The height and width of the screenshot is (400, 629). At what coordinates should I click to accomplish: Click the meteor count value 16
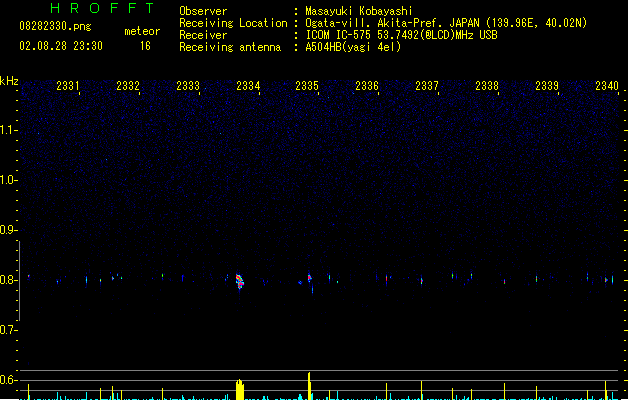145,46
